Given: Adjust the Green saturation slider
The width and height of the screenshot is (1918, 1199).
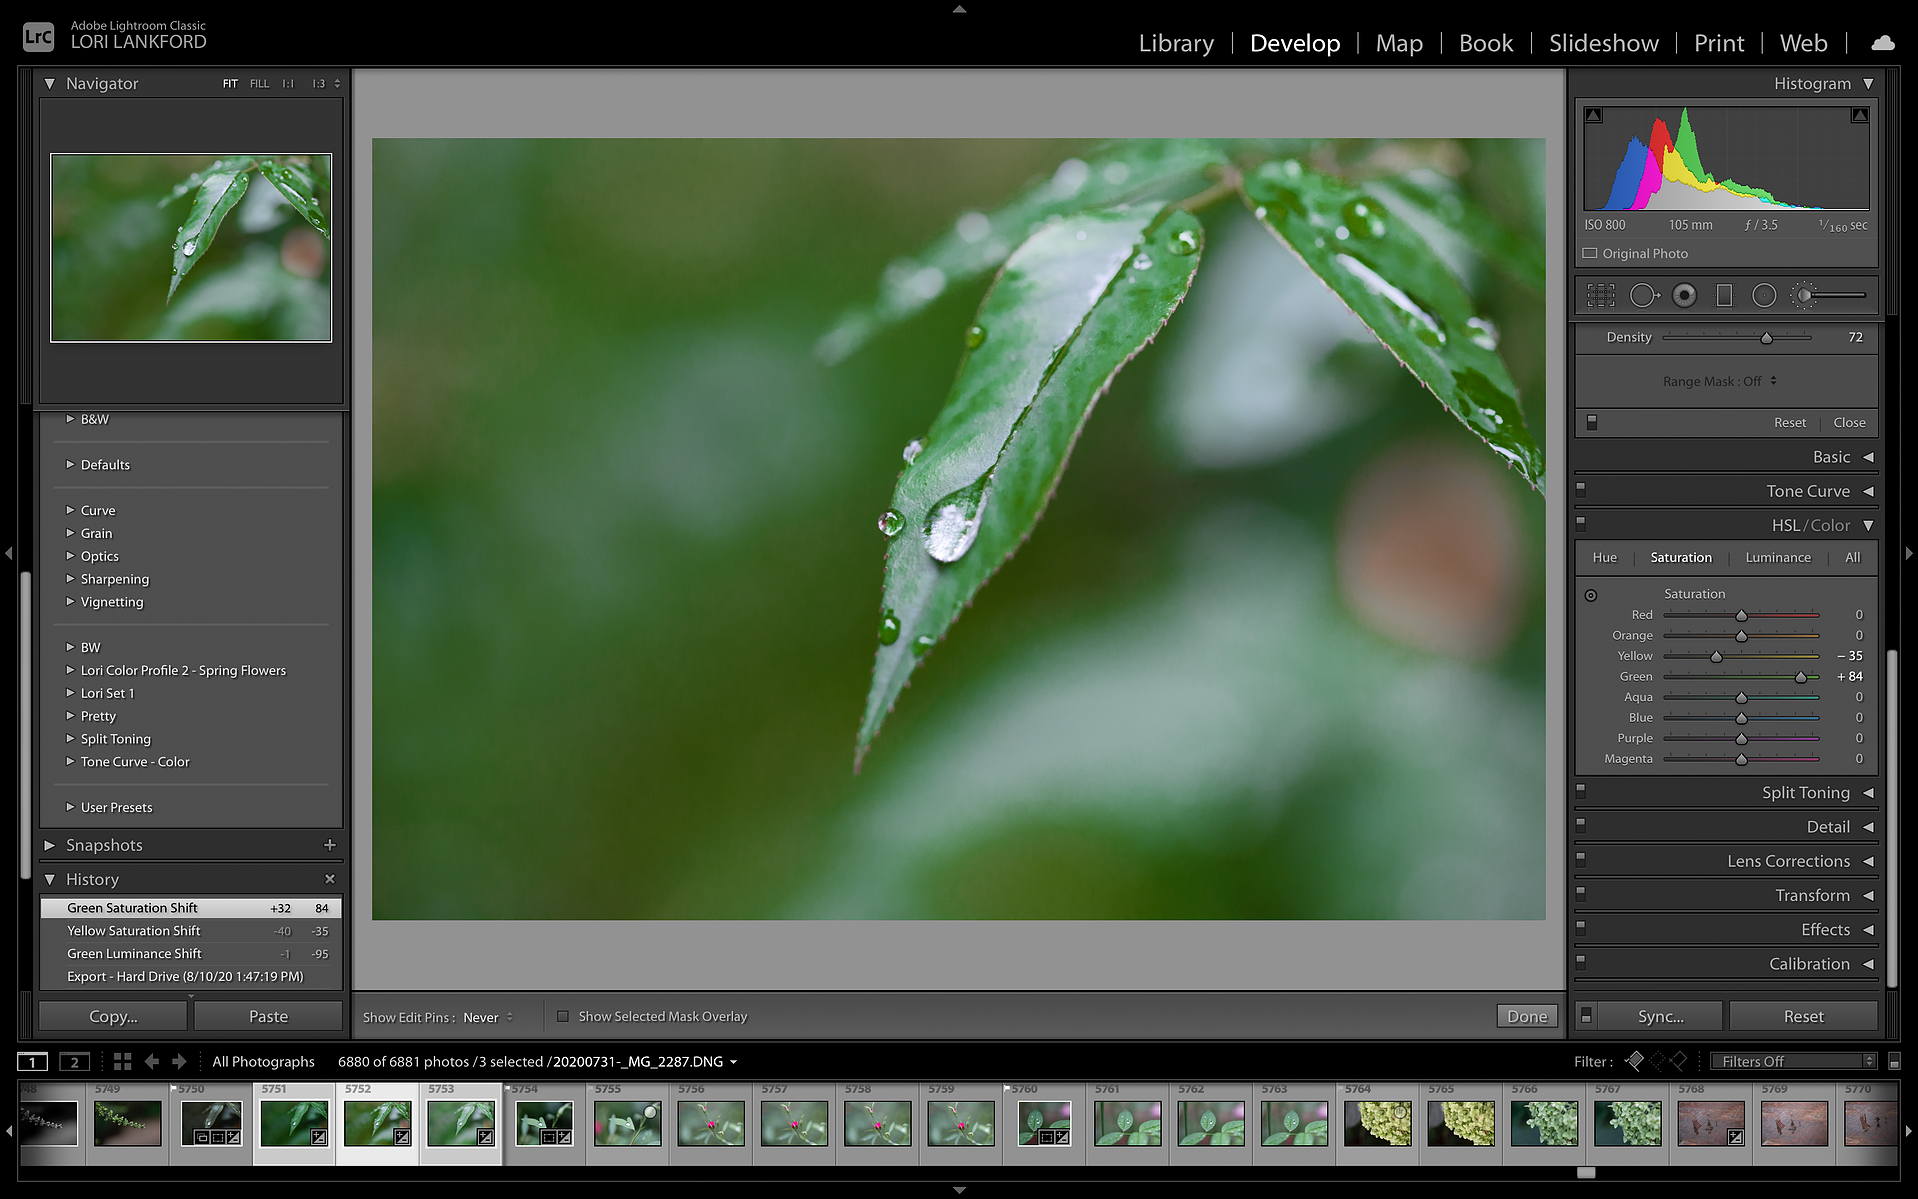Looking at the screenshot, I should (x=1800, y=677).
